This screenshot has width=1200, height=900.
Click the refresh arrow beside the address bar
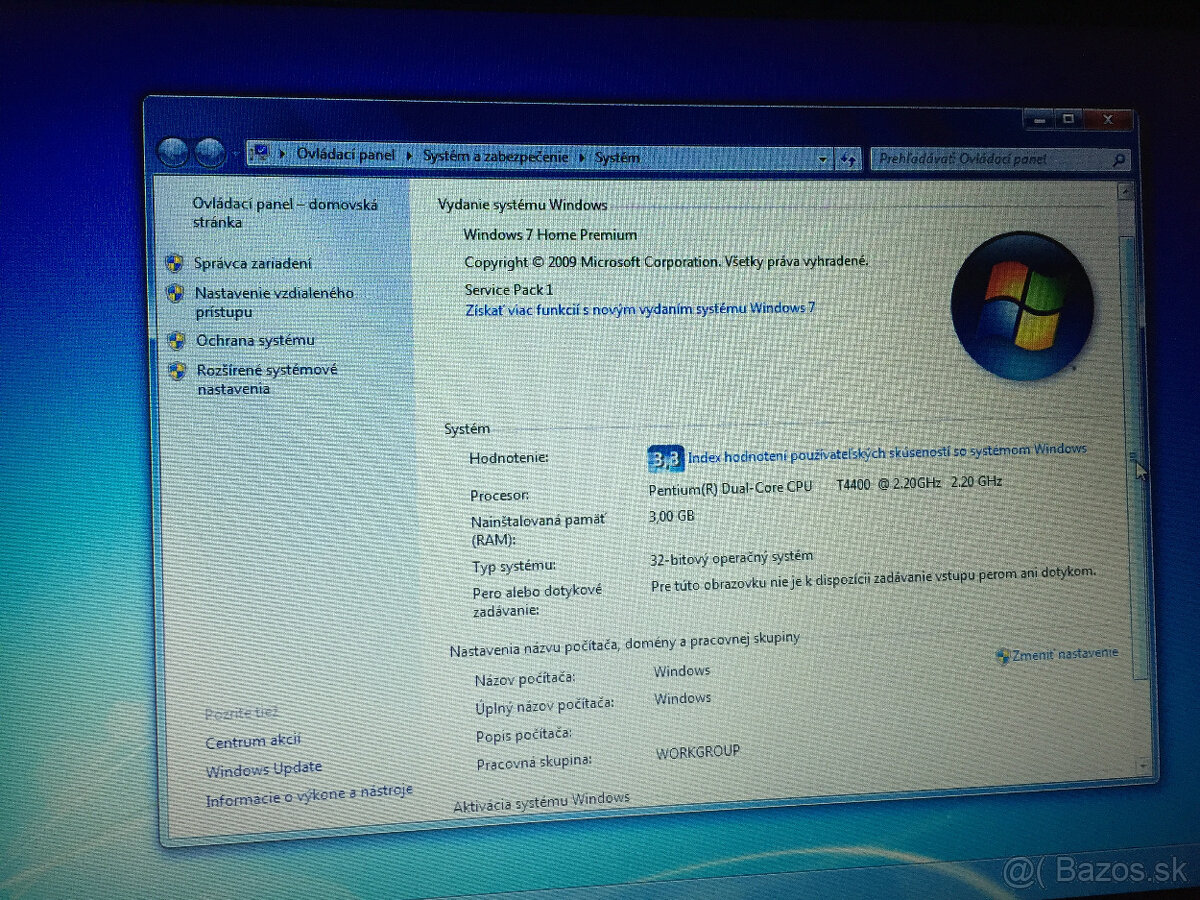[849, 159]
